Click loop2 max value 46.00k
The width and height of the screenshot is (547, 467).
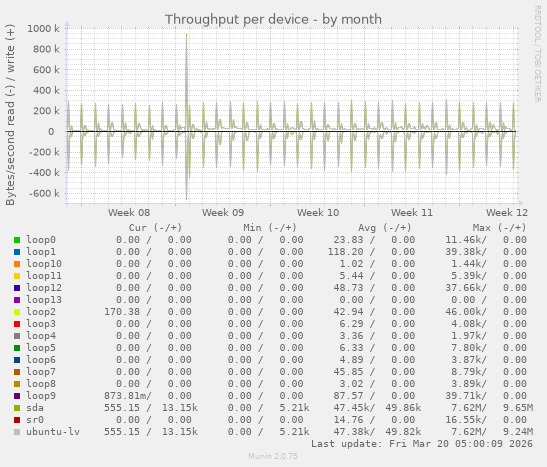463,312
